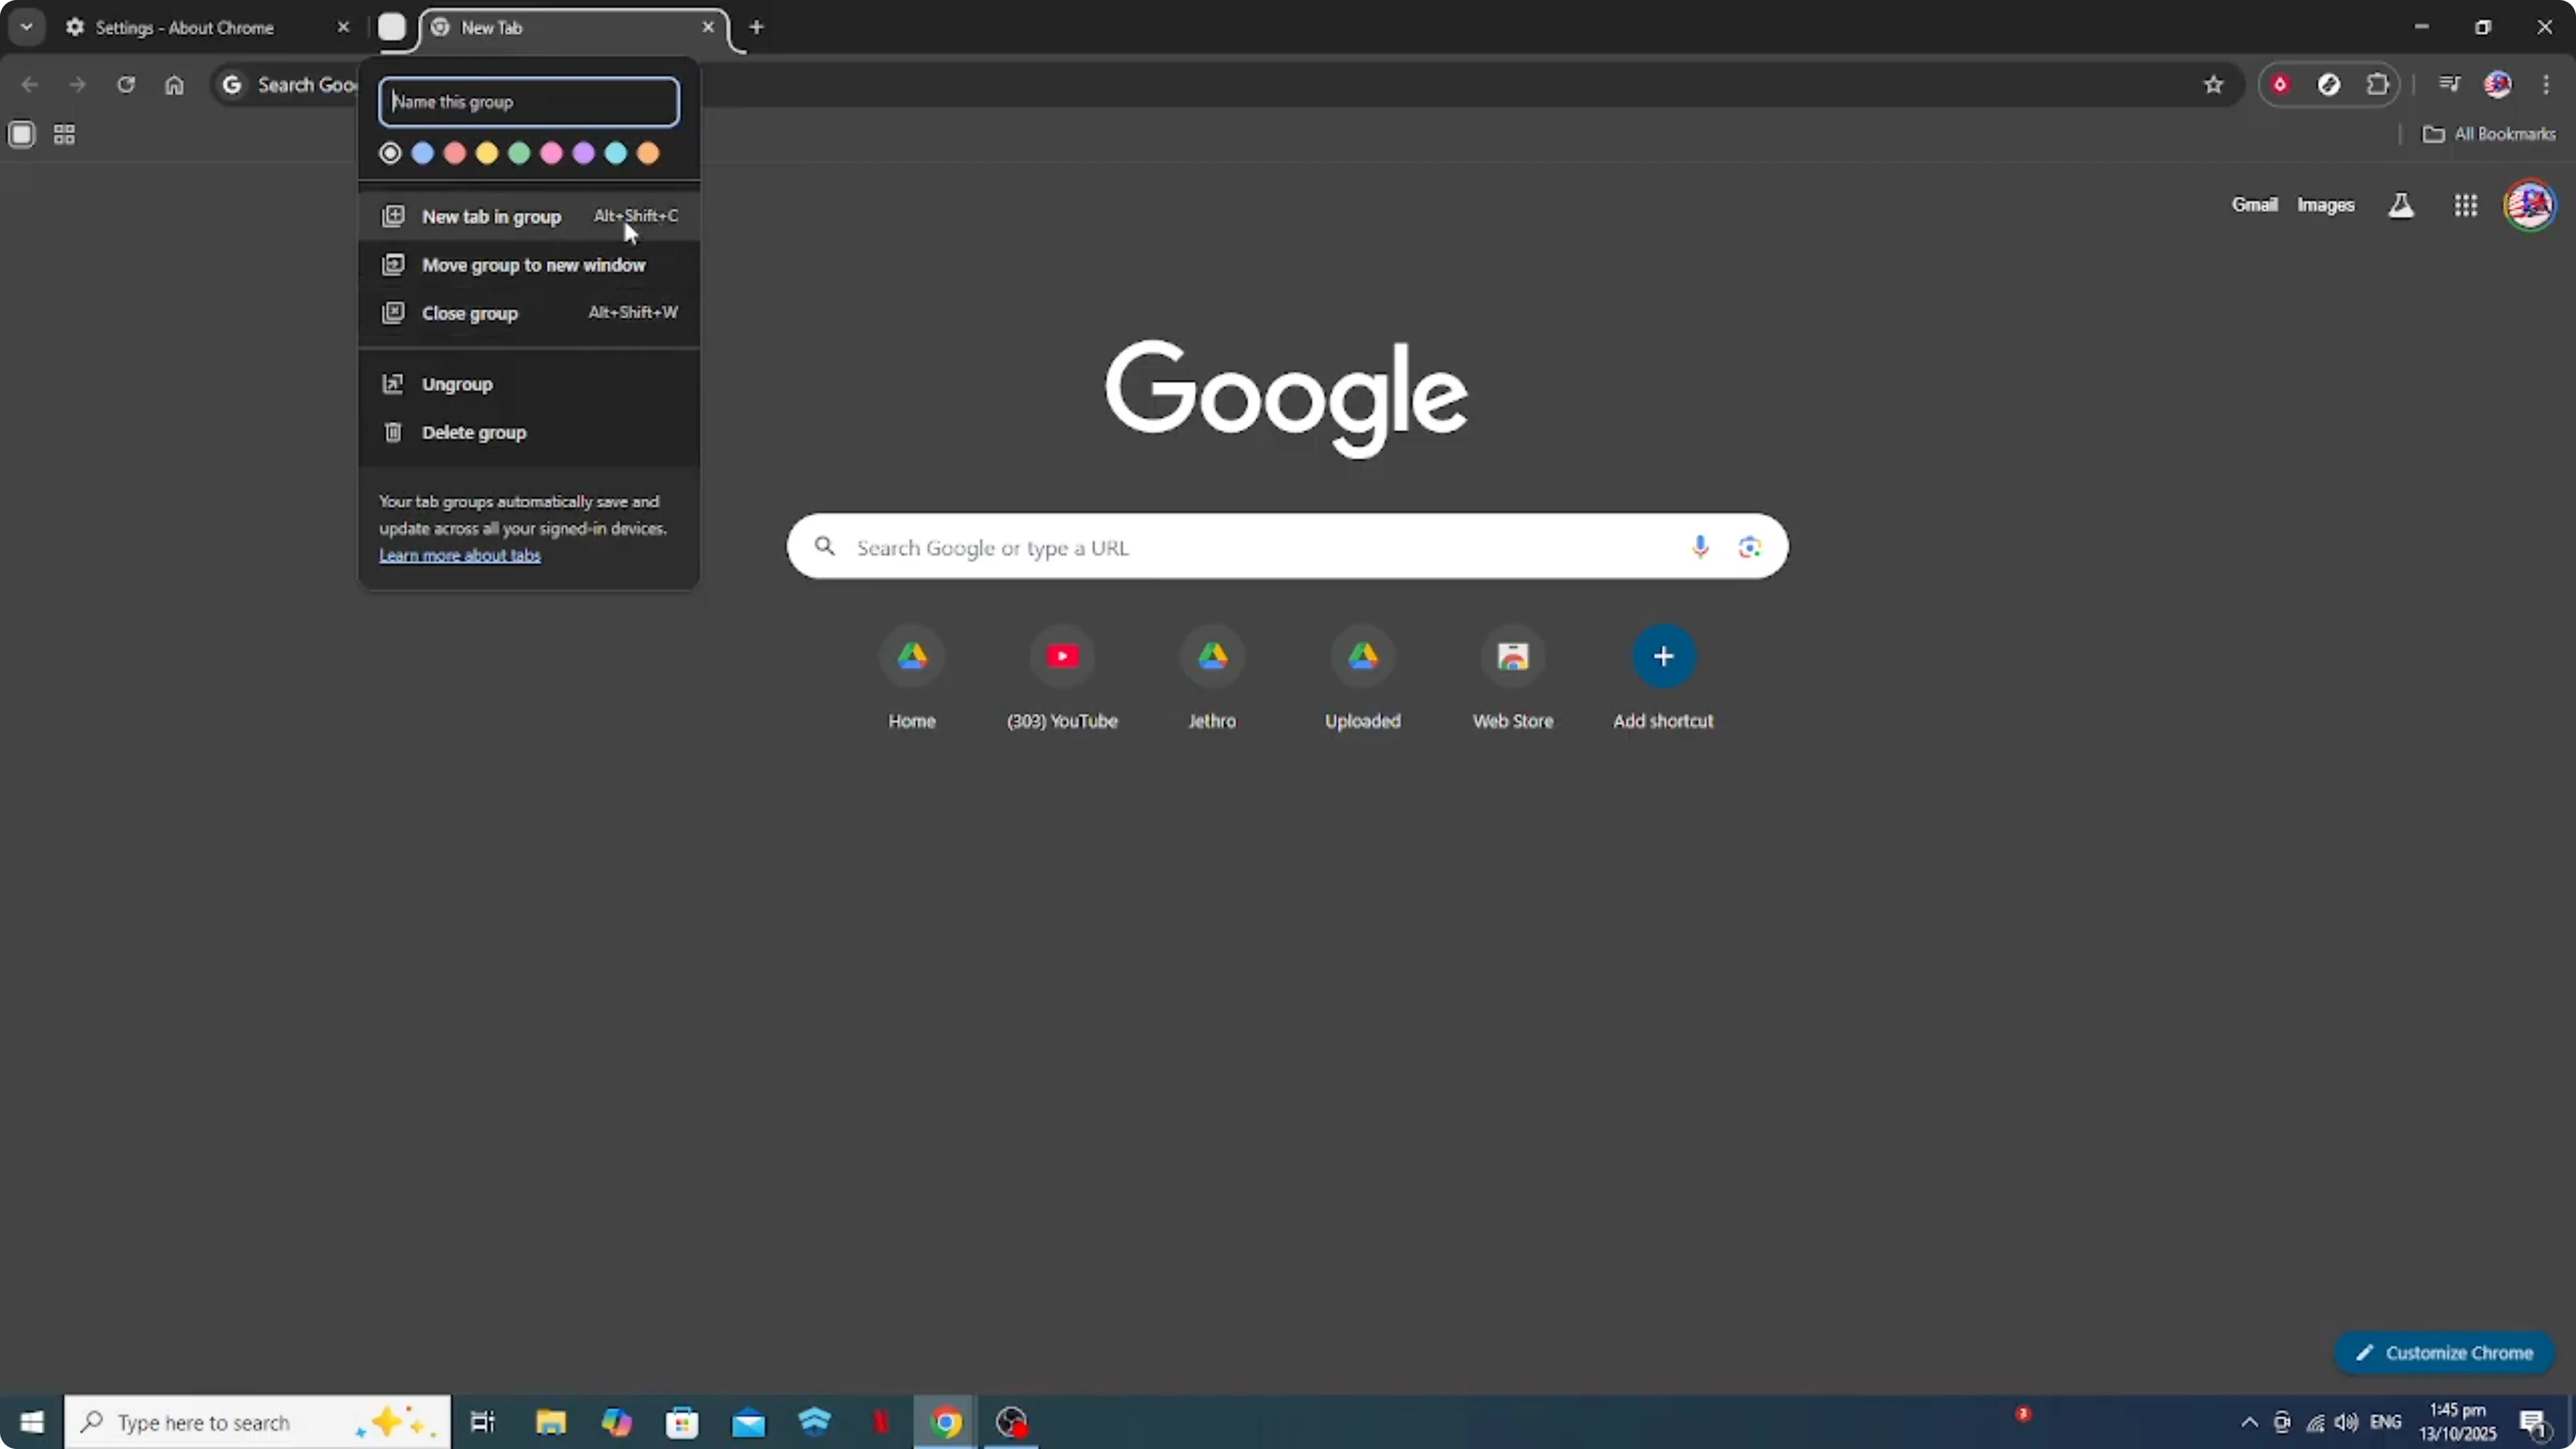
Task: Pick the yellow group color
Action: pos(487,153)
